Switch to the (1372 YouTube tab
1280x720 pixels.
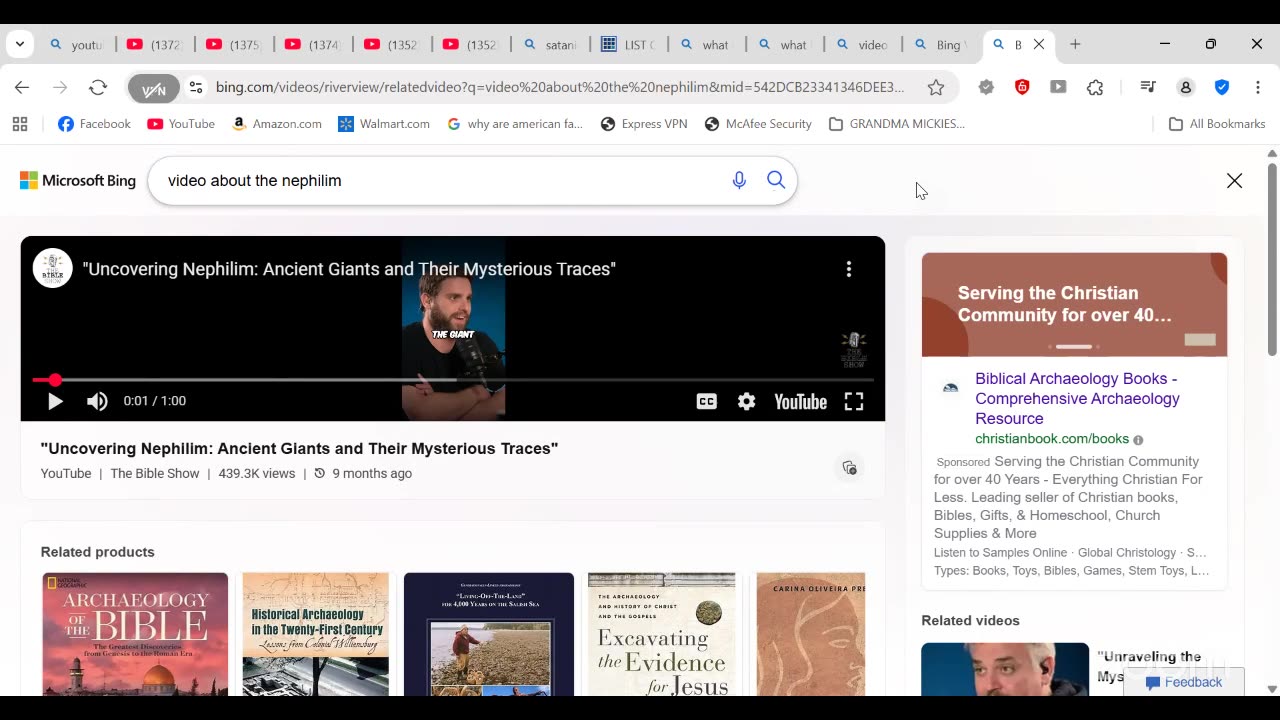[155, 45]
